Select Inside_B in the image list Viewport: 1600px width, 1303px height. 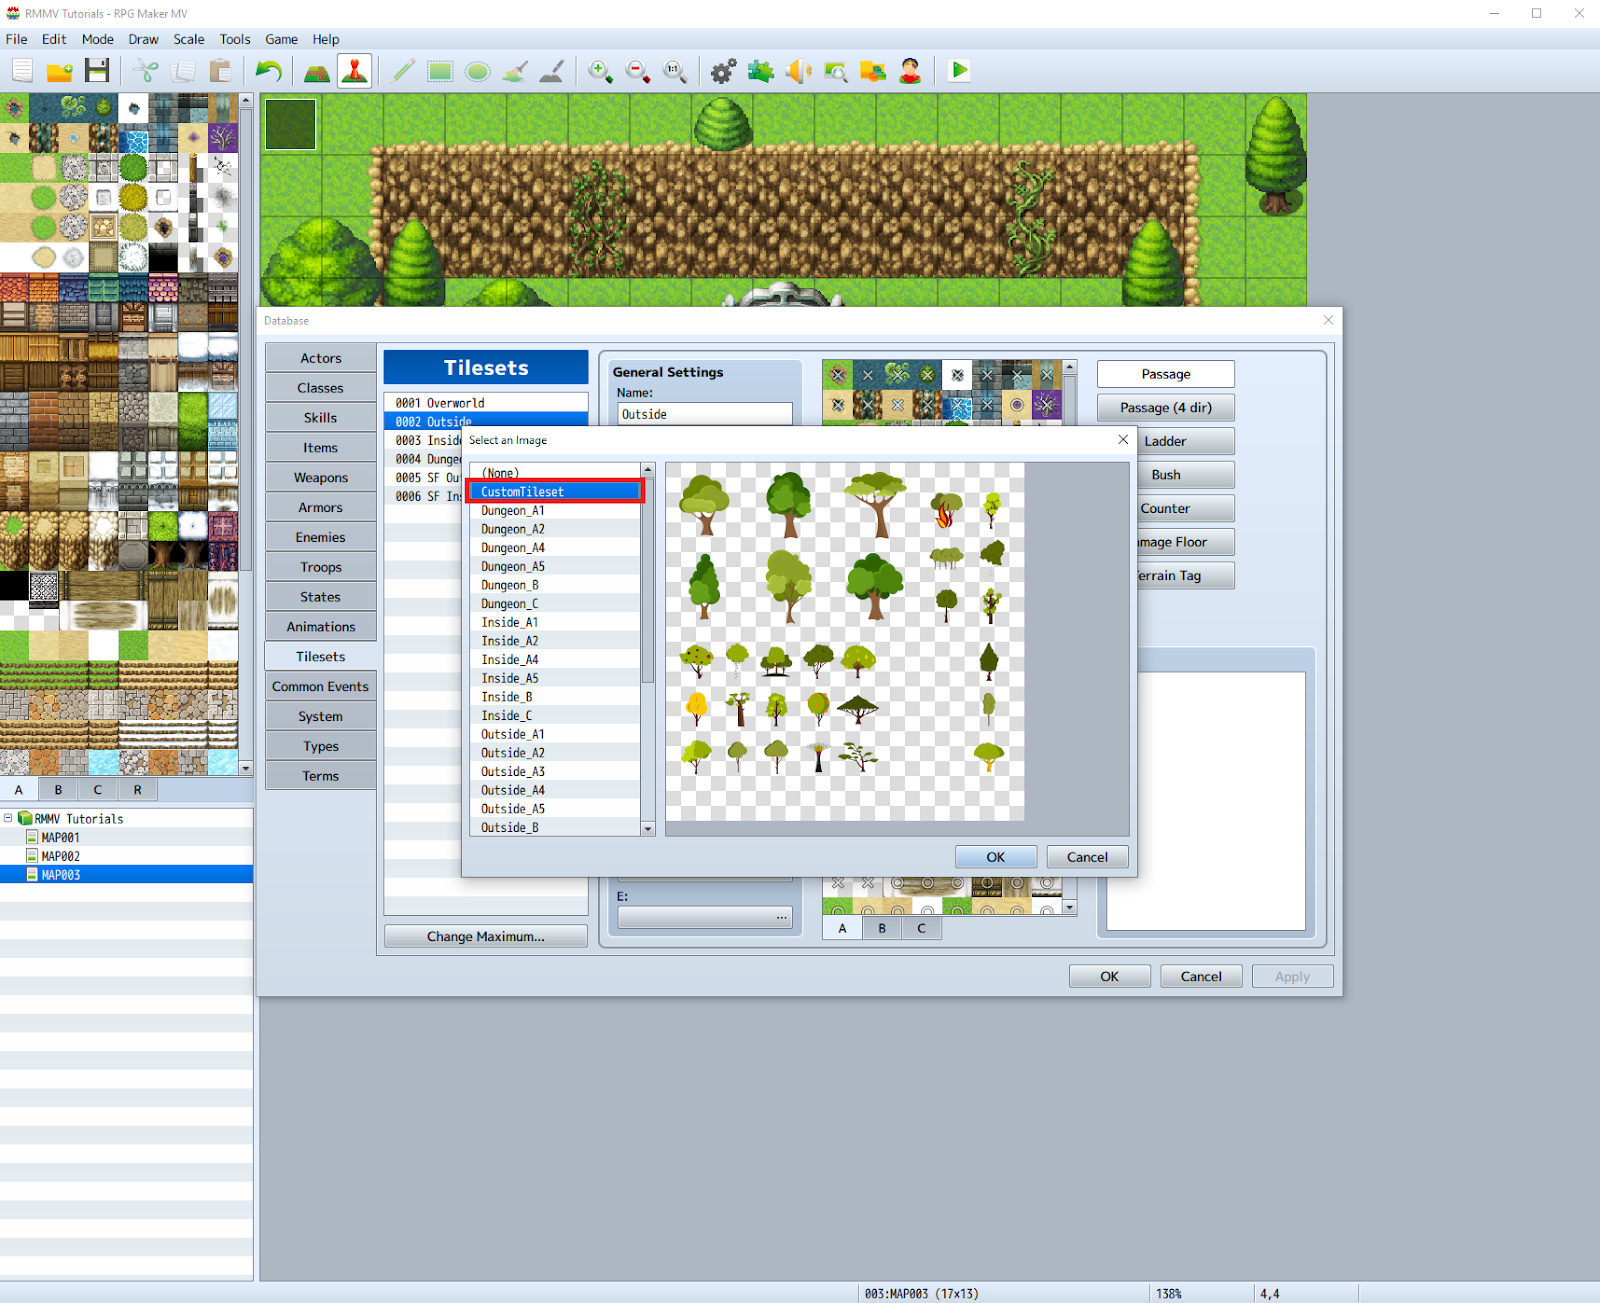[x=555, y=697]
